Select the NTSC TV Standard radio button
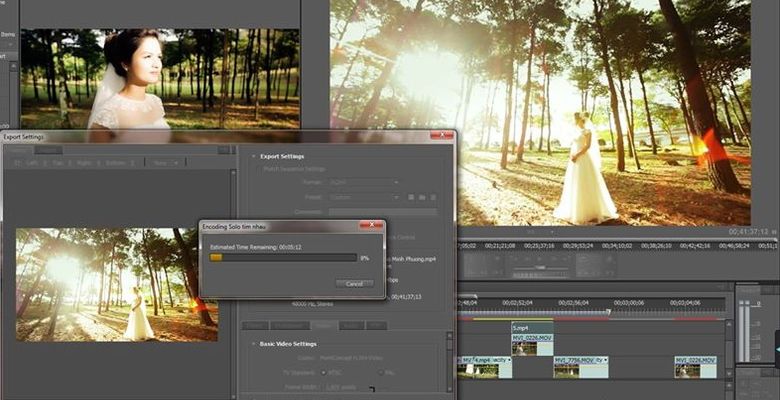The height and width of the screenshot is (400, 780). (x=324, y=372)
